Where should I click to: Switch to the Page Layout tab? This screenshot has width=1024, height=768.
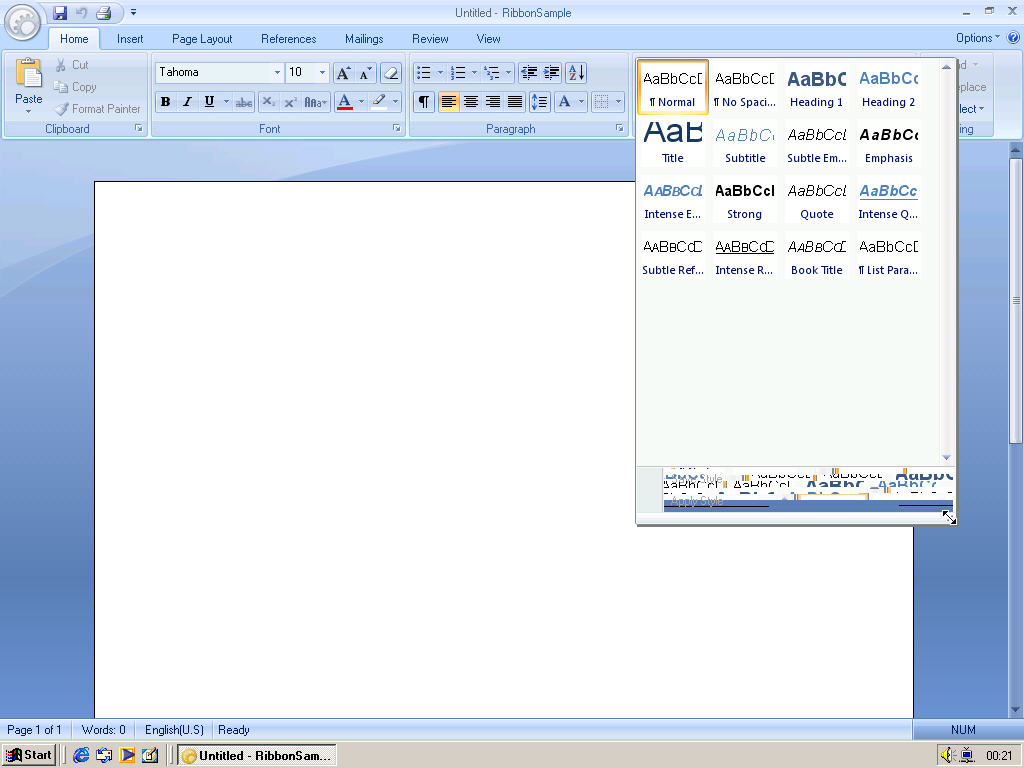[202, 39]
